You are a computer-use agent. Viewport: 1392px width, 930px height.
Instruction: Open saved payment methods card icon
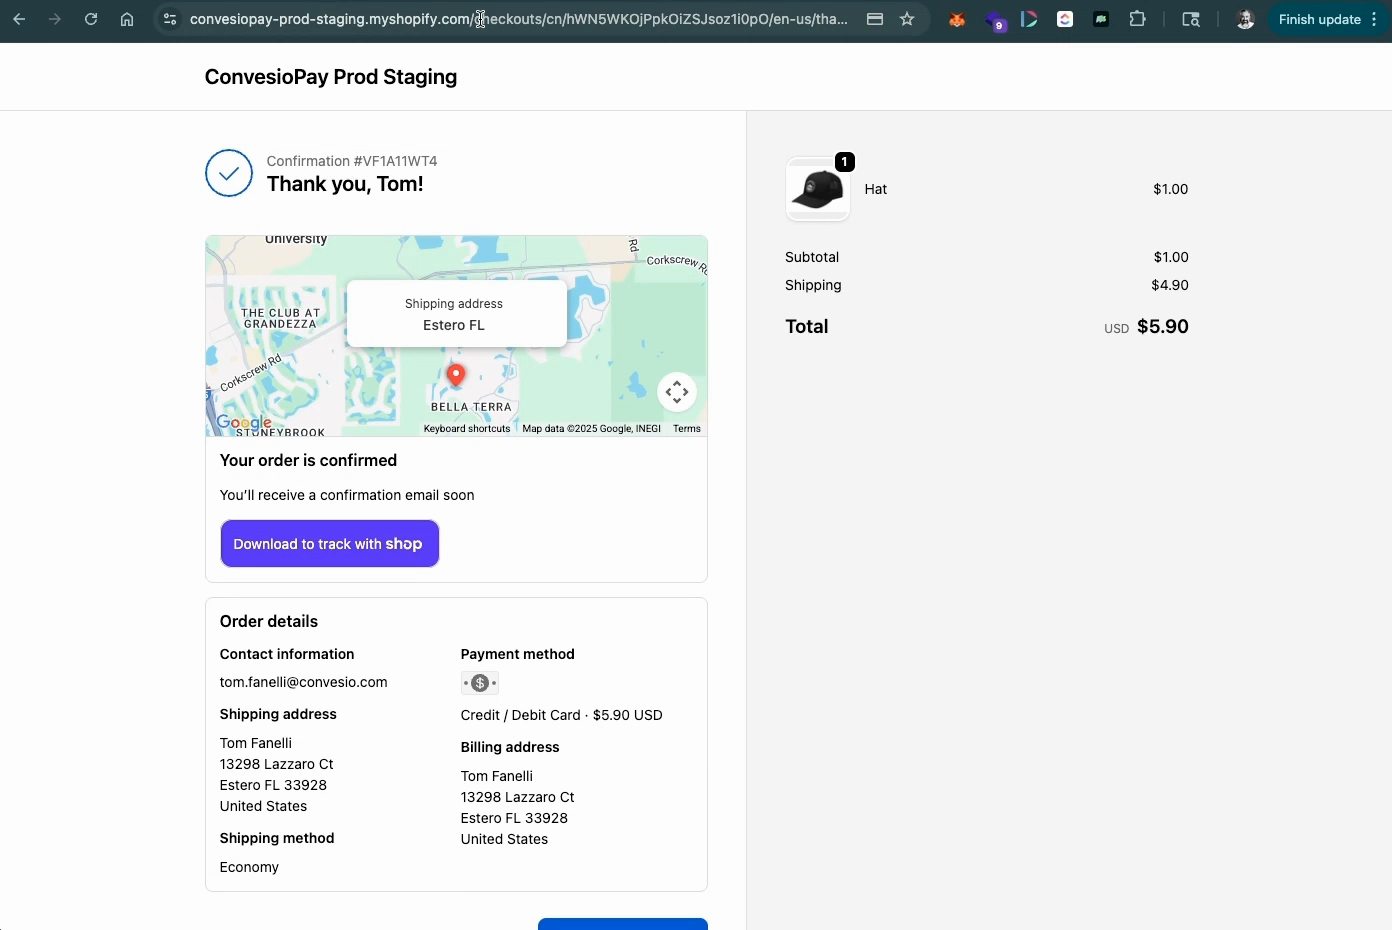[875, 19]
